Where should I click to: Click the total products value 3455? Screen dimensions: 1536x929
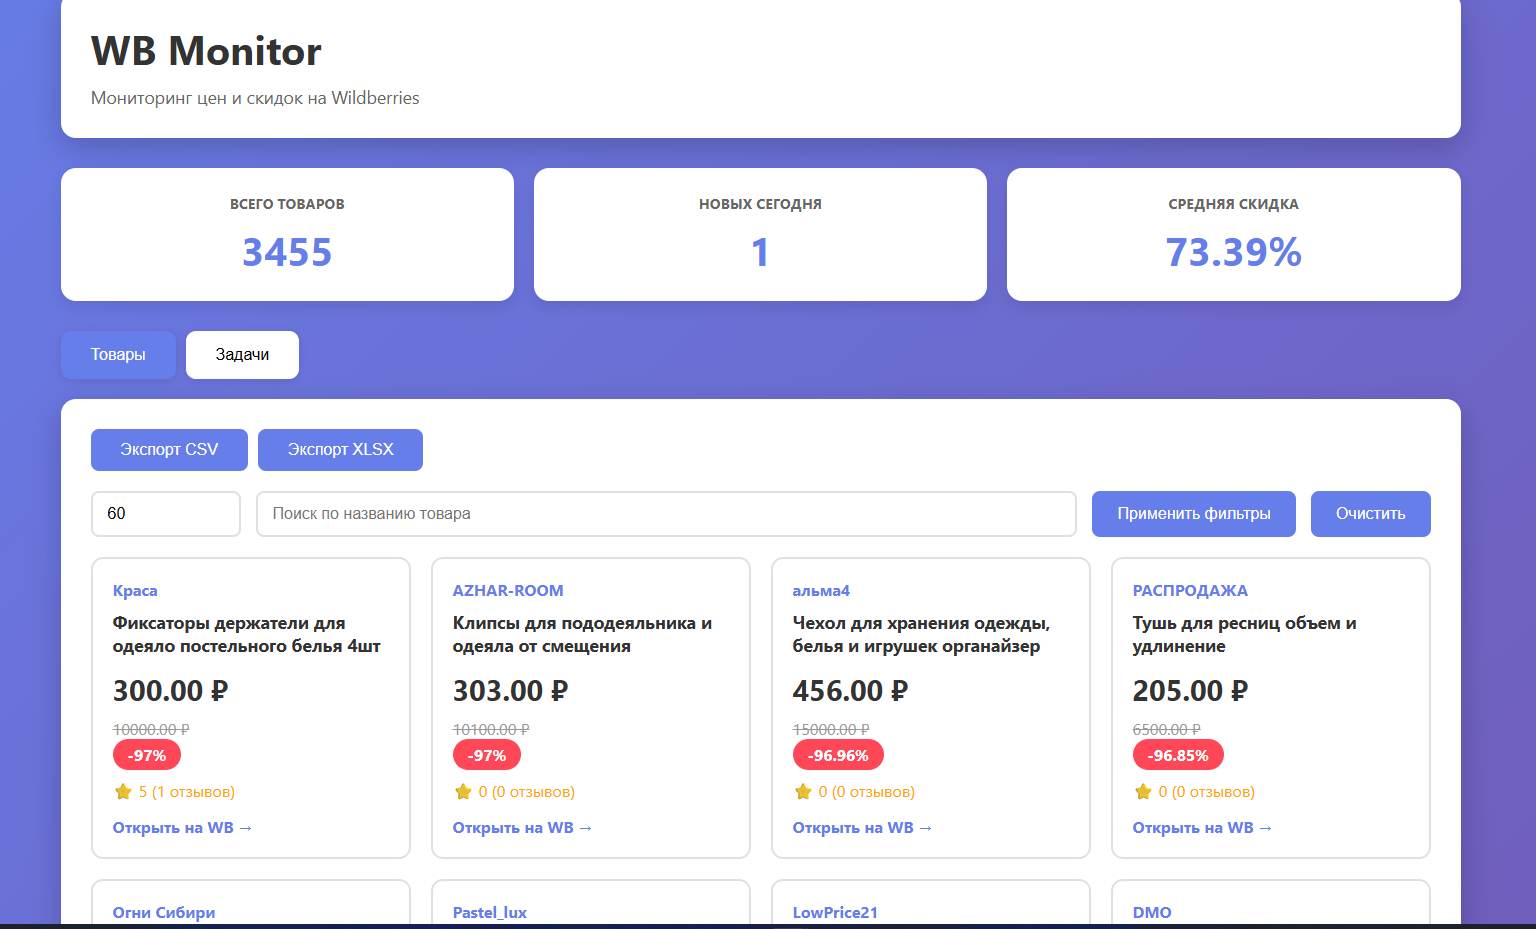(x=287, y=252)
